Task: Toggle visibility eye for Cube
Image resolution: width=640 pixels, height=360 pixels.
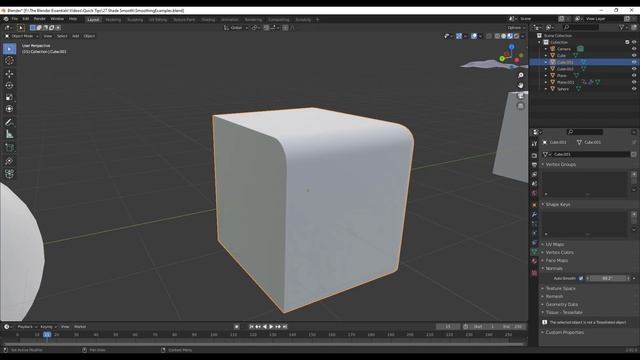Action: coord(634,56)
